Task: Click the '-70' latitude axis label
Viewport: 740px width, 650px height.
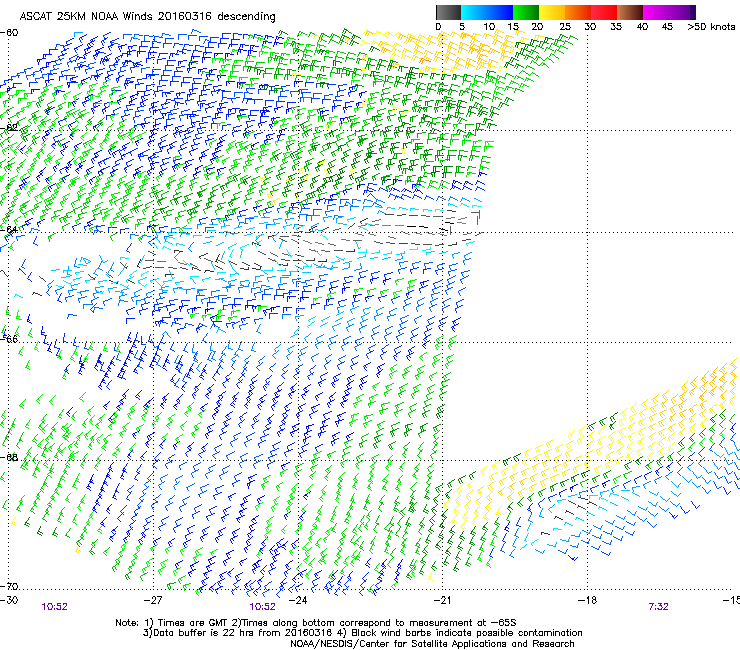Action: tap(9, 586)
